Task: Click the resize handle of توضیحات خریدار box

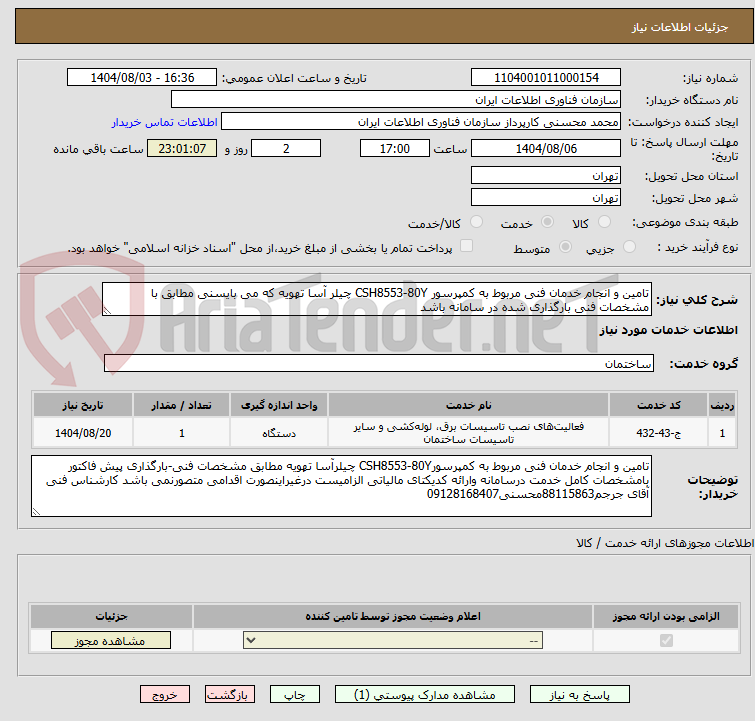Action: (x=36, y=512)
